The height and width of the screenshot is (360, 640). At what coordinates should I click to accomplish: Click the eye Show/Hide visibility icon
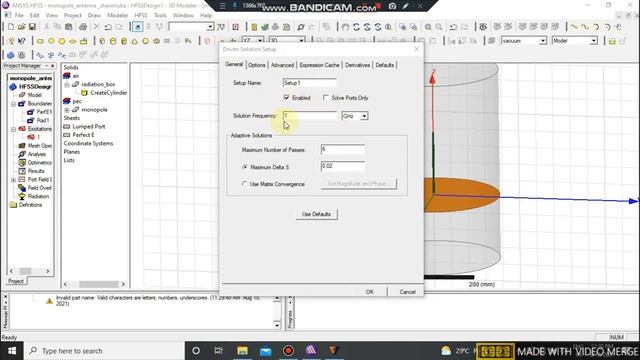pos(483,27)
